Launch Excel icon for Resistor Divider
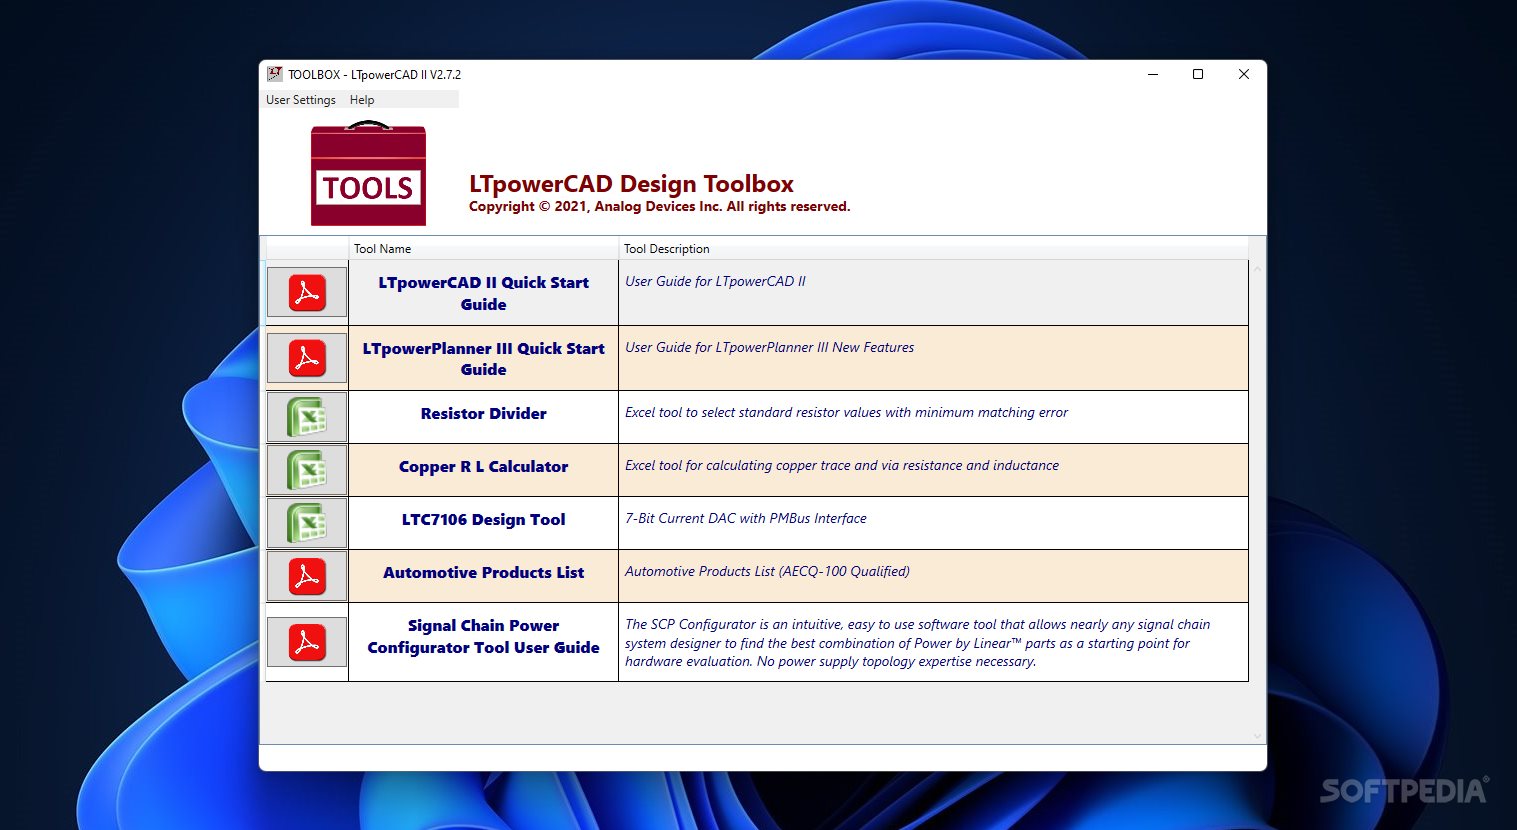Image resolution: width=1517 pixels, height=830 pixels. pos(307,417)
